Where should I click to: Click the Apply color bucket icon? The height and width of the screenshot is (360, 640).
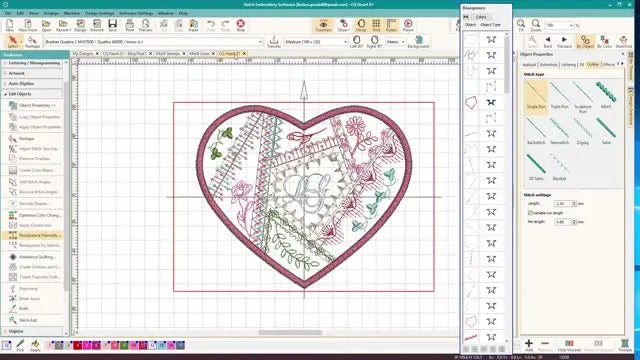click(35, 345)
